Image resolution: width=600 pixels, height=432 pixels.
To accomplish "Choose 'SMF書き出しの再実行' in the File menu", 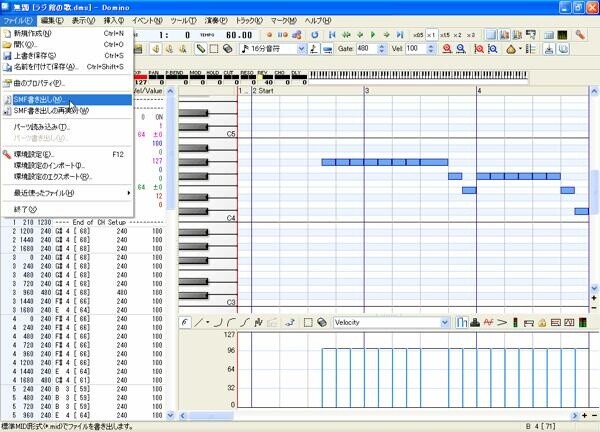I will pos(67,111).
